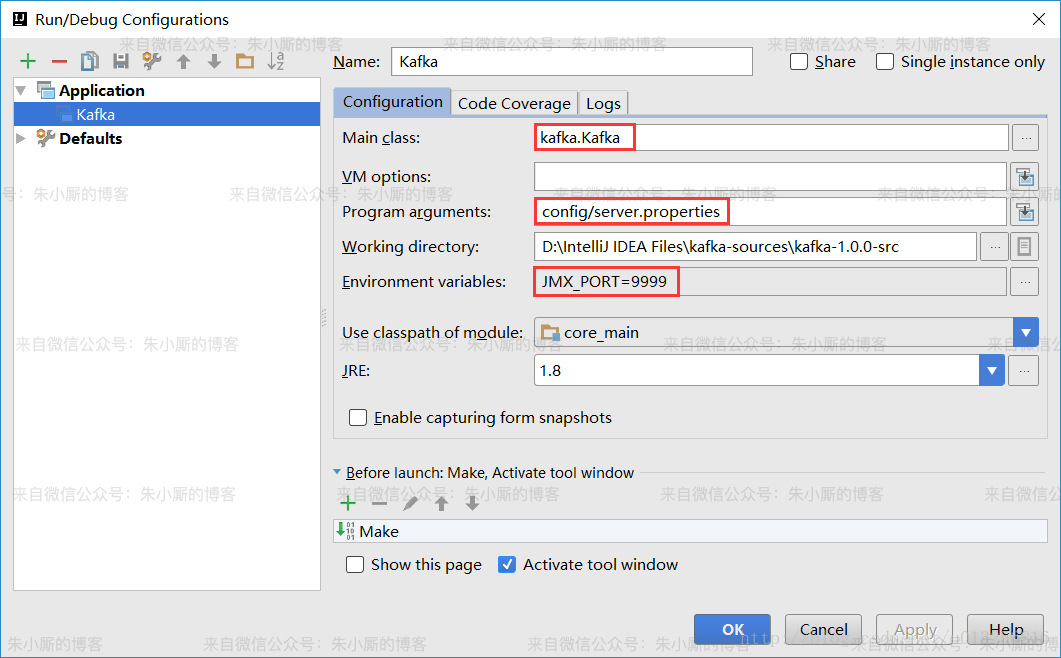Open the classpath module dropdown

point(1026,332)
